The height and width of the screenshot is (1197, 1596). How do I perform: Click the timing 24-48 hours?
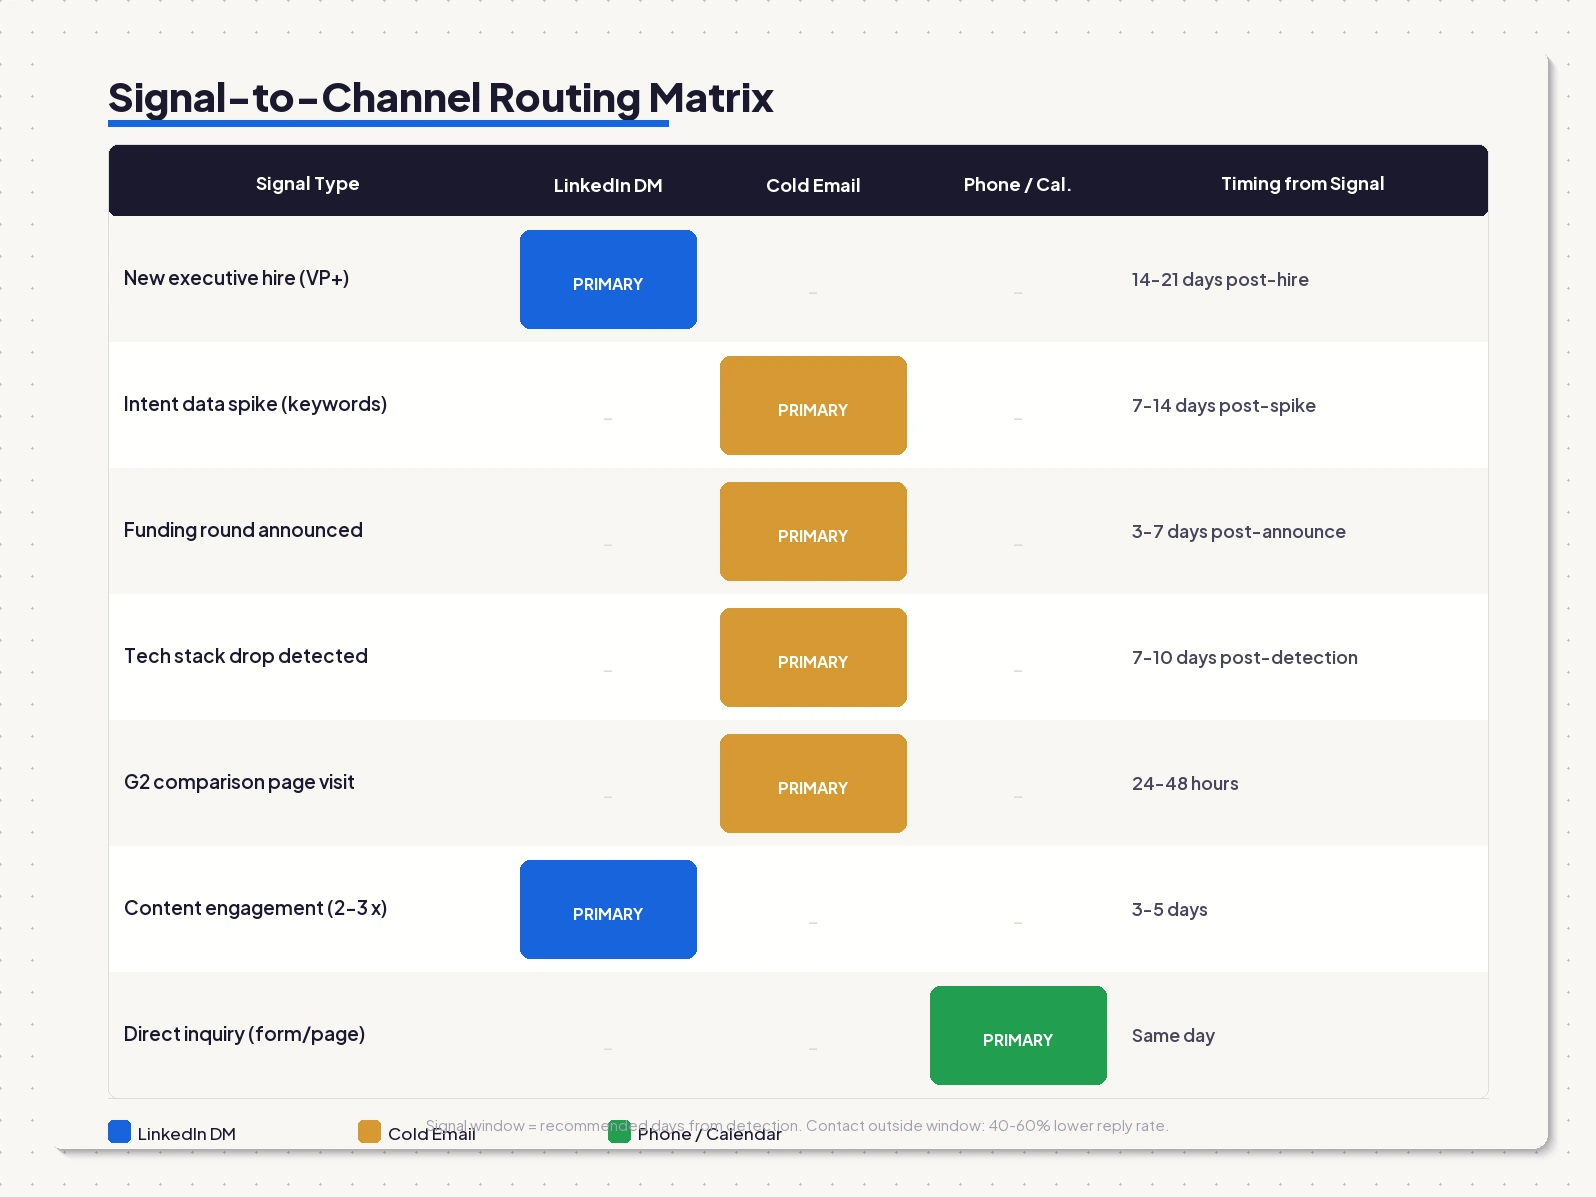1185,784
